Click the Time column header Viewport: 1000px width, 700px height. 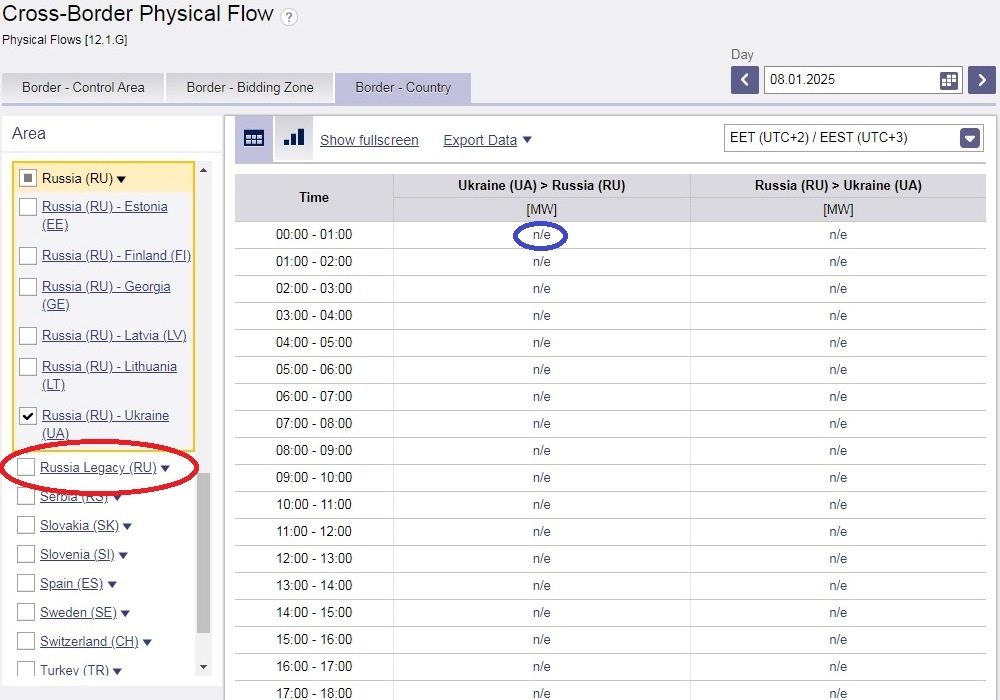coord(314,198)
